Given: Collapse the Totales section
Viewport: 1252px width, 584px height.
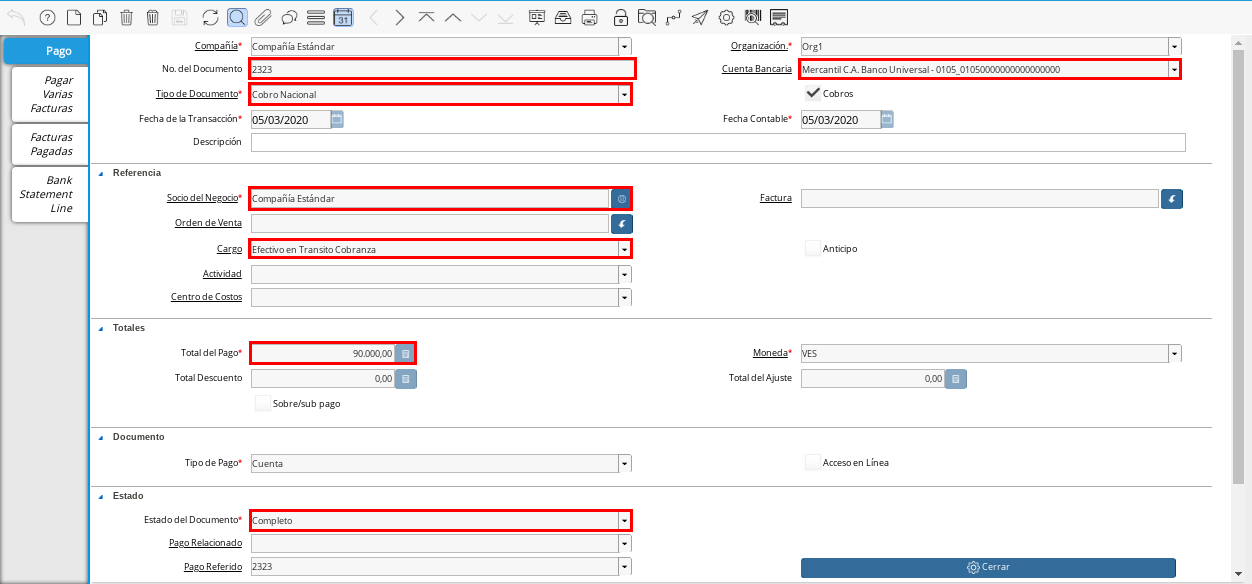Looking at the screenshot, I should click(101, 328).
